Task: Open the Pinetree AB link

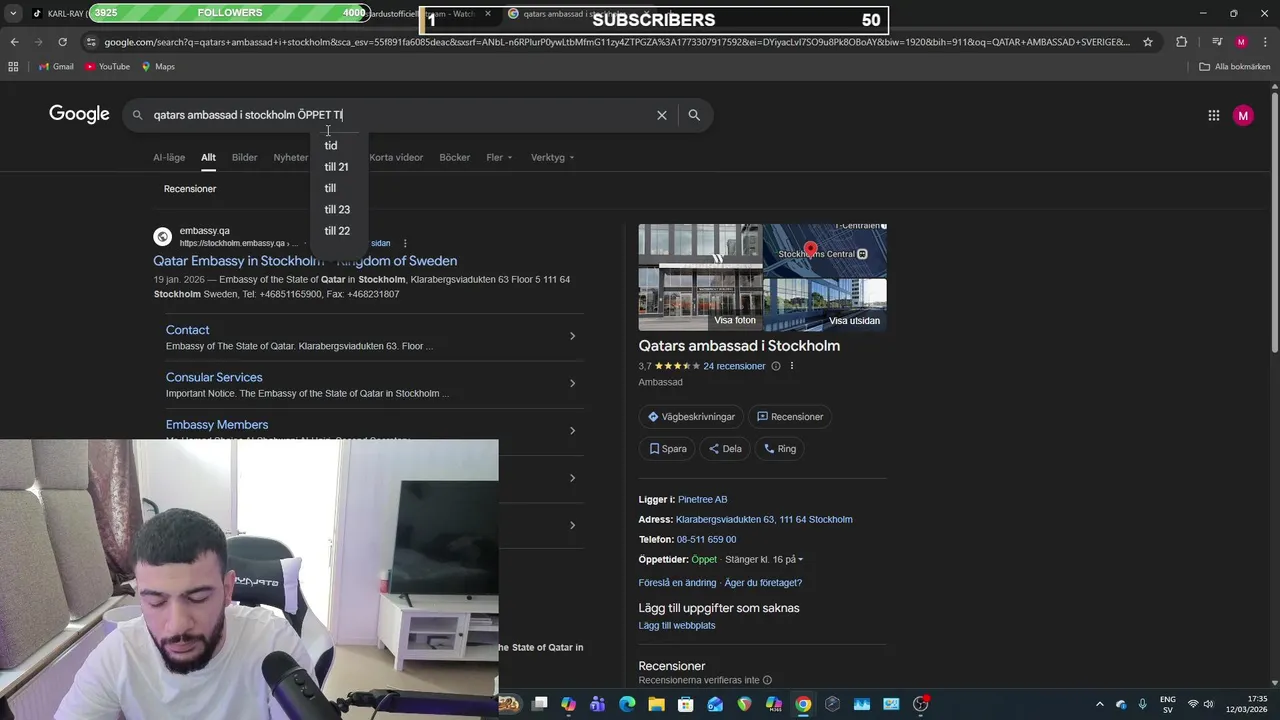Action: point(702,499)
